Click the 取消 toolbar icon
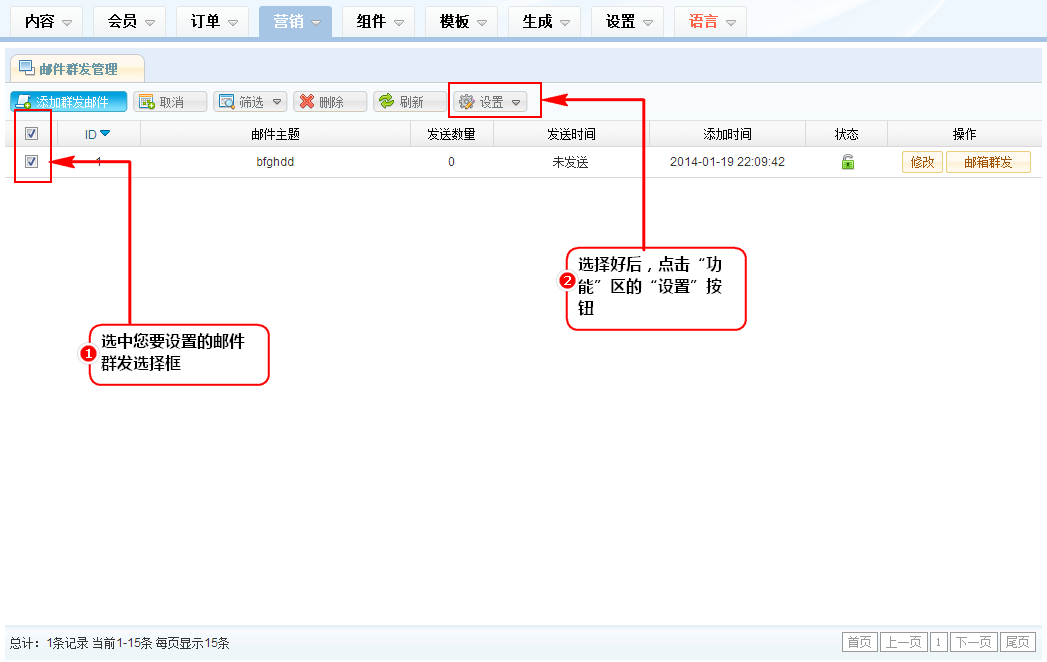The width and height of the screenshot is (1047, 662). (x=147, y=102)
